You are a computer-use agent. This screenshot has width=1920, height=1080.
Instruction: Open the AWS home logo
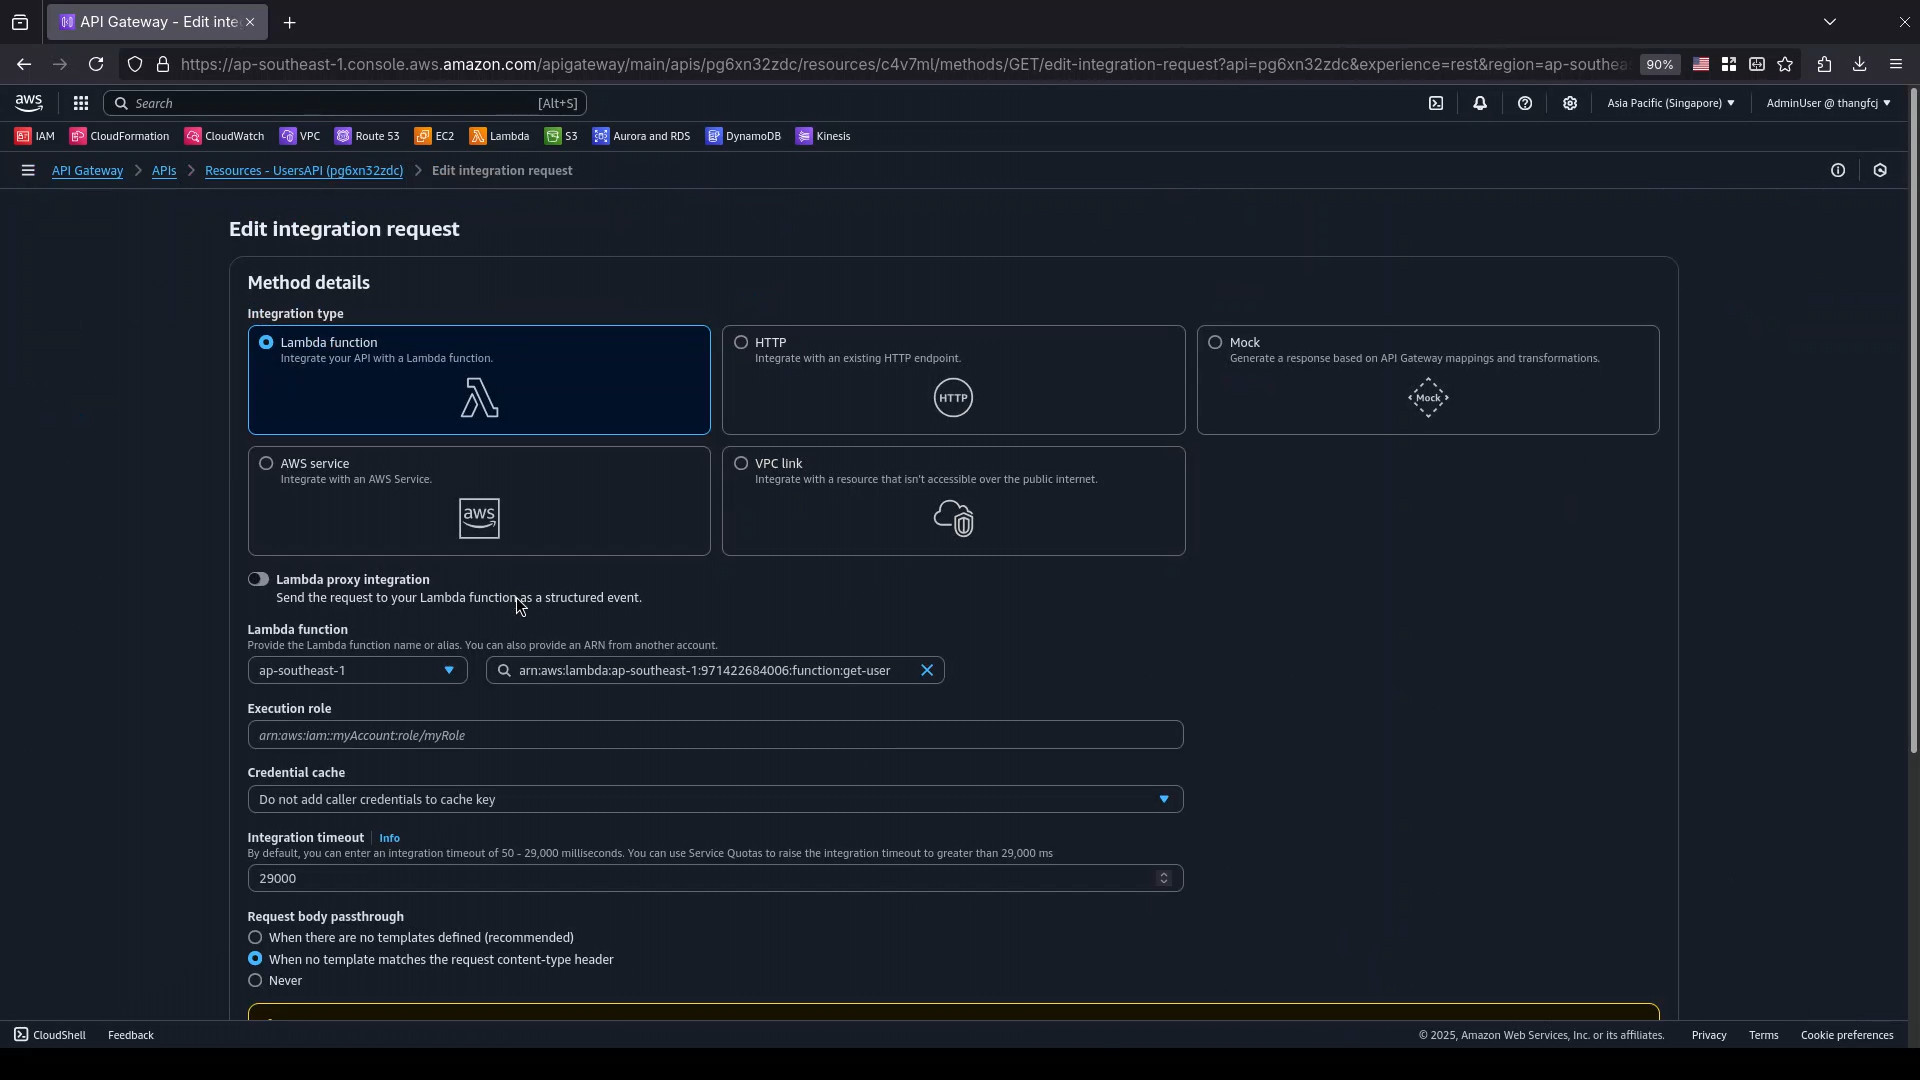point(29,103)
